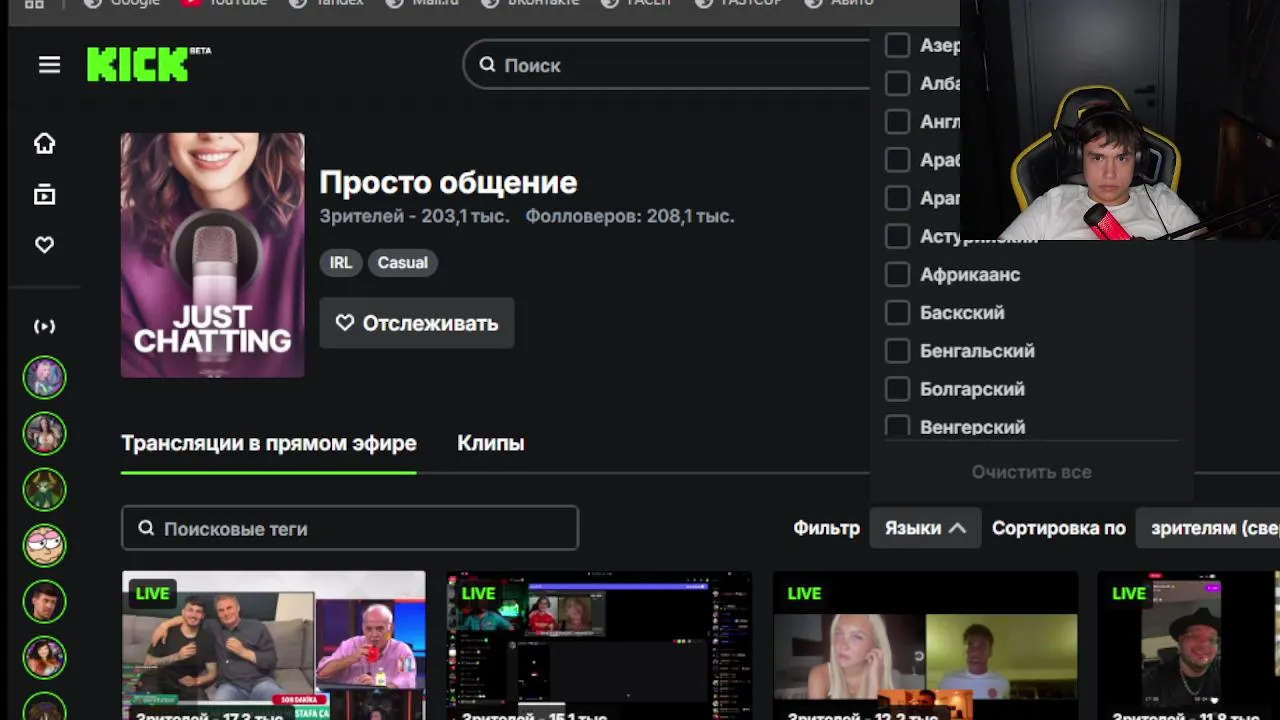The width and height of the screenshot is (1280, 720).
Task: Open the Just Chatting category cover image
Action: point(213,255)
